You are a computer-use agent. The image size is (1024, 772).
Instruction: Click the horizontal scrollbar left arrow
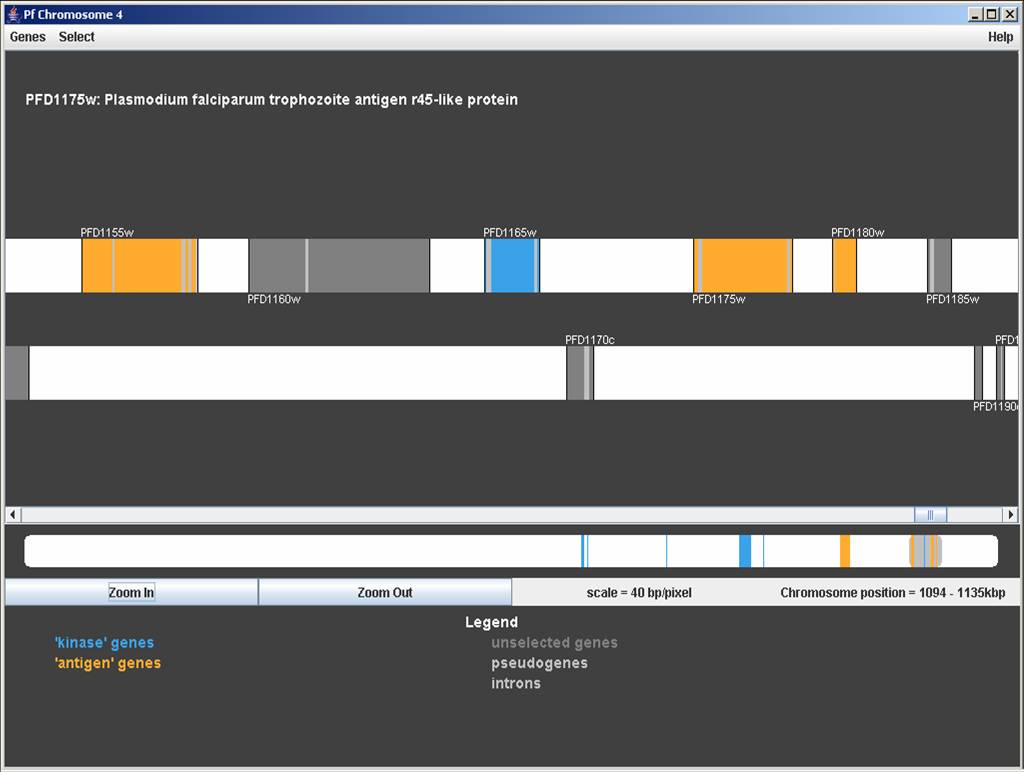[x=13, y=515]
